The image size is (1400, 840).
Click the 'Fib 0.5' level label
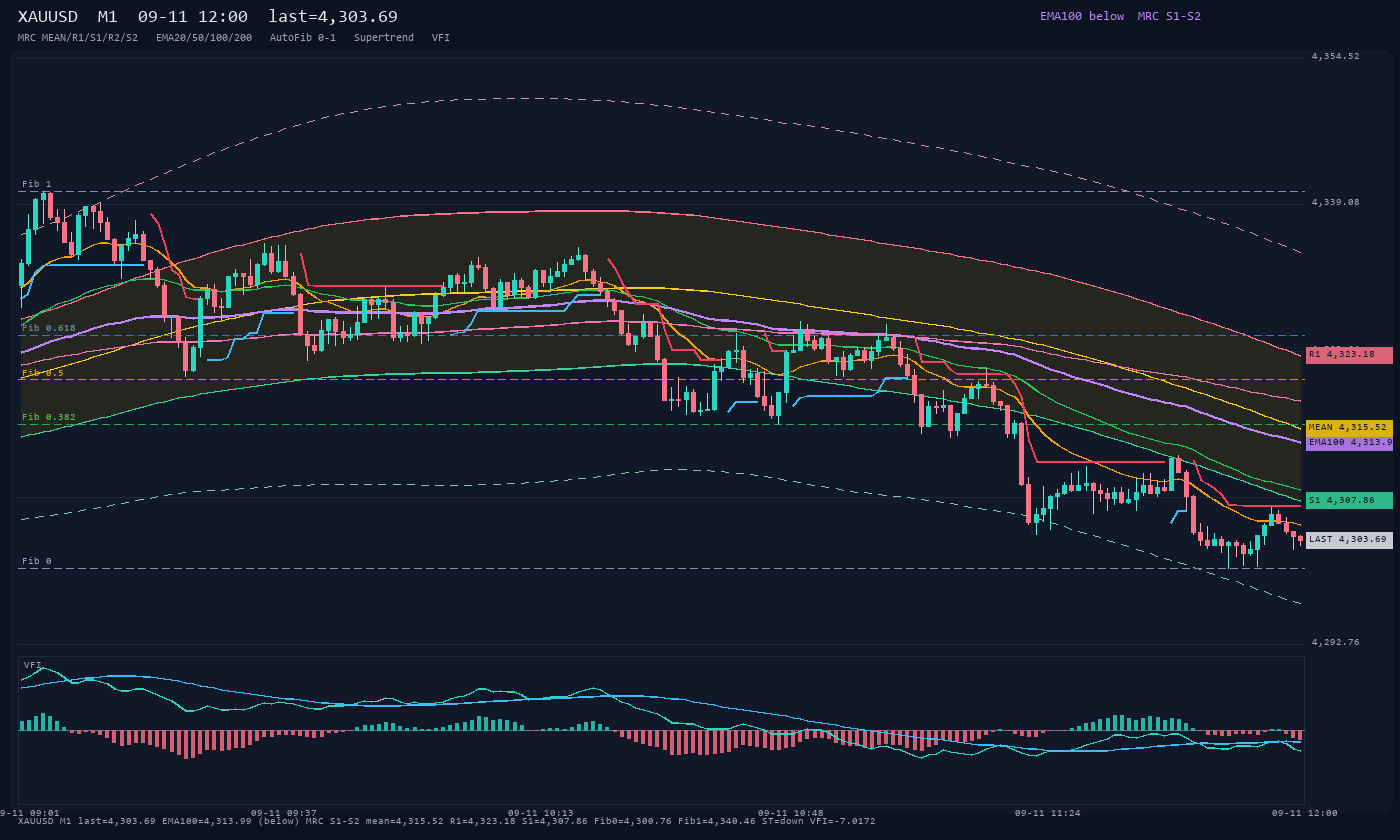click(x=43, y=372)
